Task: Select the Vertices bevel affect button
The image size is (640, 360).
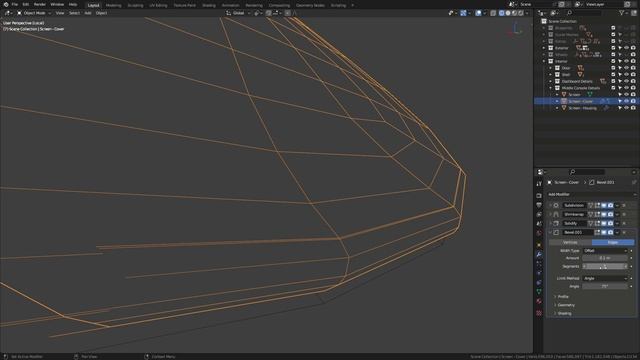Action: tap(570, 242)
